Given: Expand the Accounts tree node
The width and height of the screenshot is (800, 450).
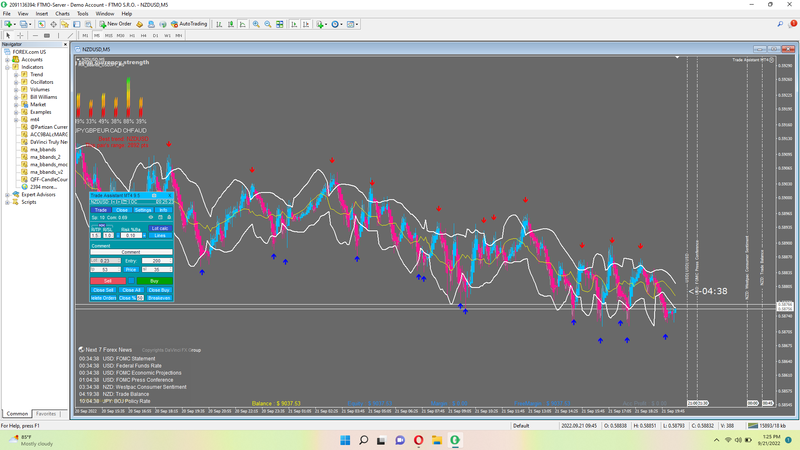Looking at the screenshot, I should tap(7, 59).
